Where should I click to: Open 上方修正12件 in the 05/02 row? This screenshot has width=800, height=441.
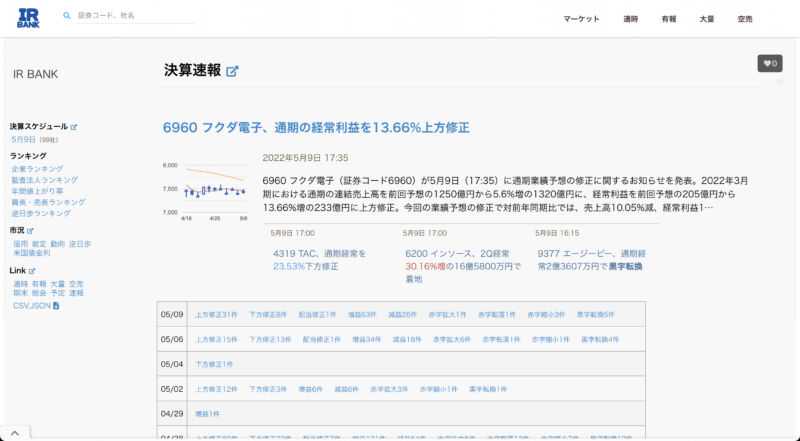[216, 389]
